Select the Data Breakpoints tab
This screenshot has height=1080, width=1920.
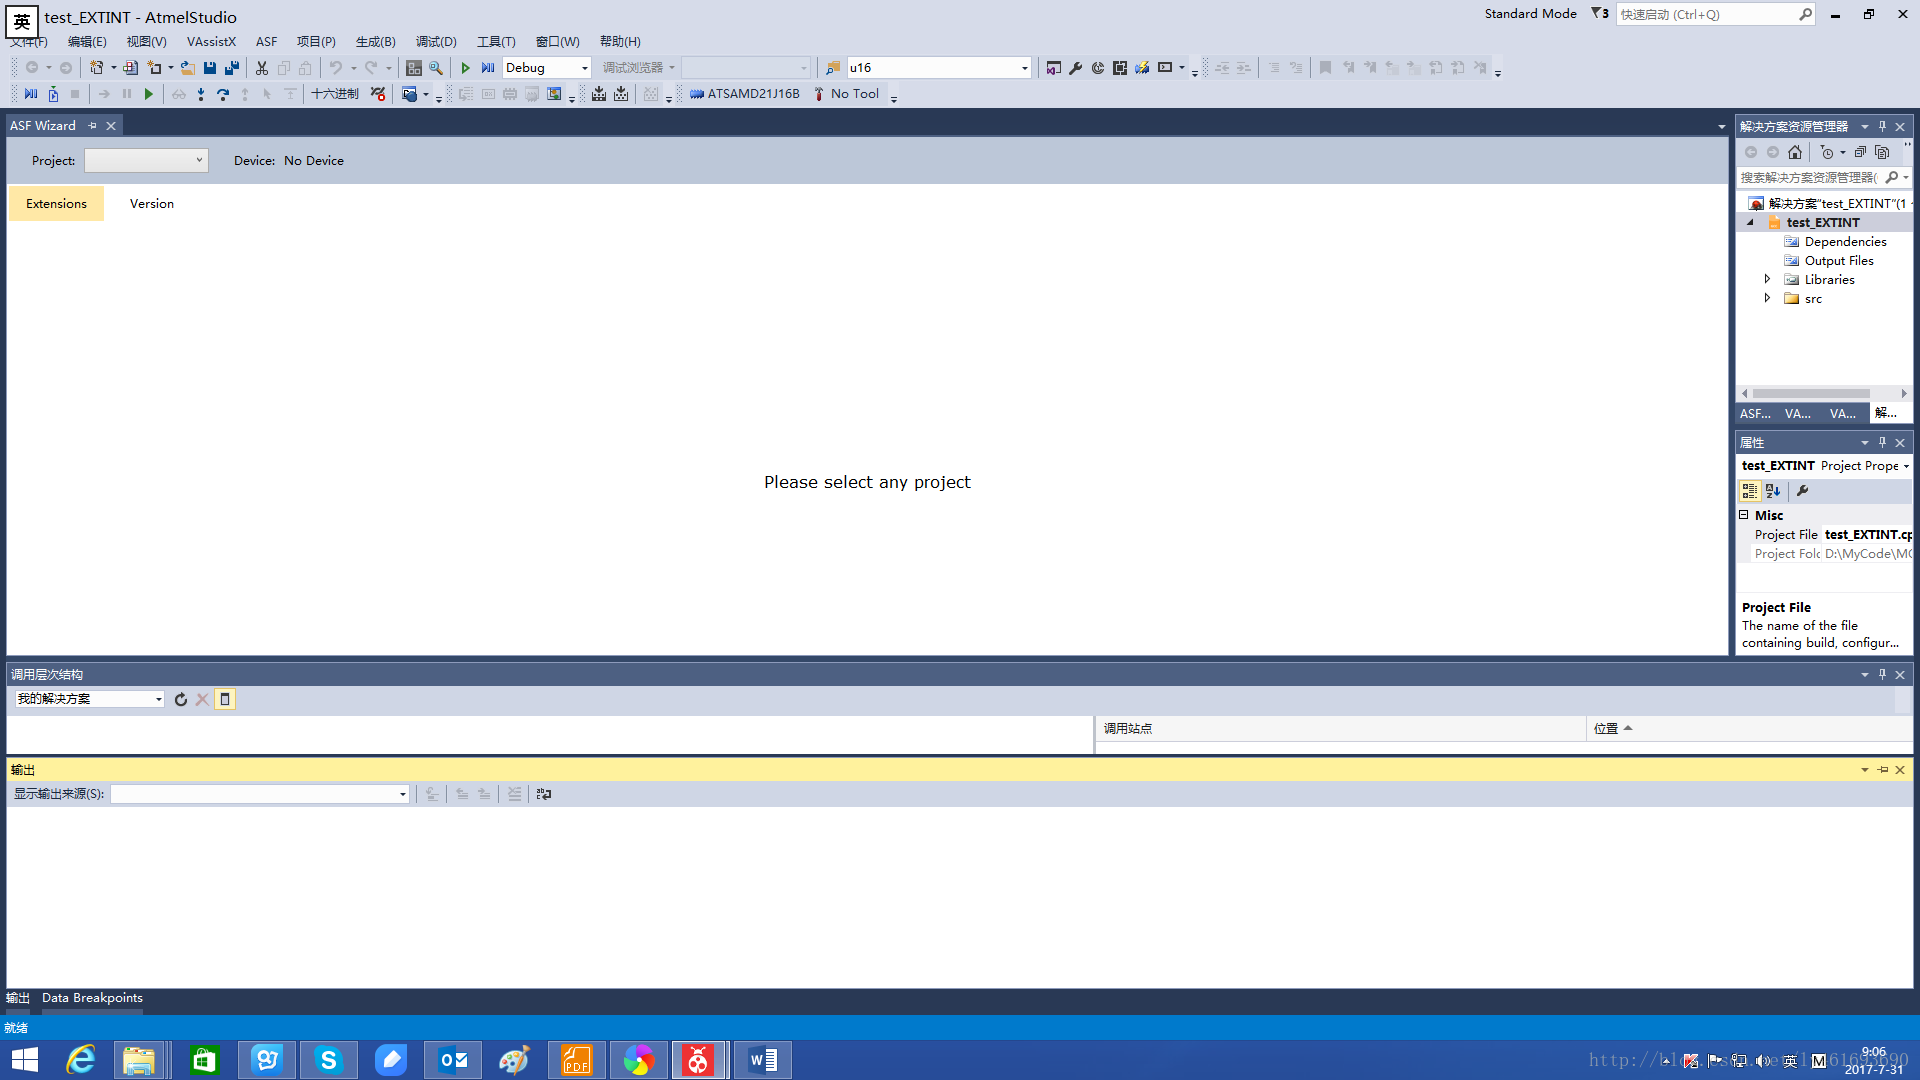(92, 998)
